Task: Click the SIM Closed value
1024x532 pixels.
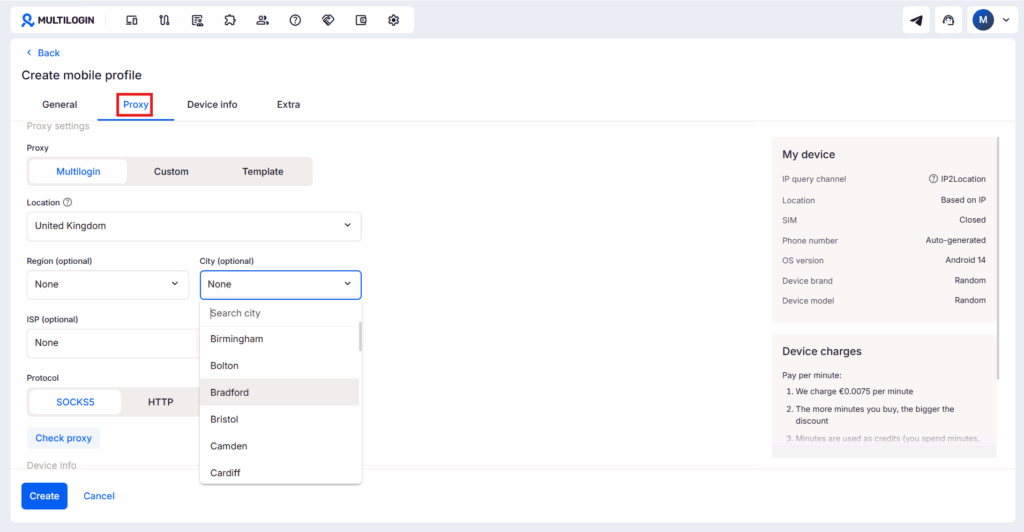Action: click(972, 220)
